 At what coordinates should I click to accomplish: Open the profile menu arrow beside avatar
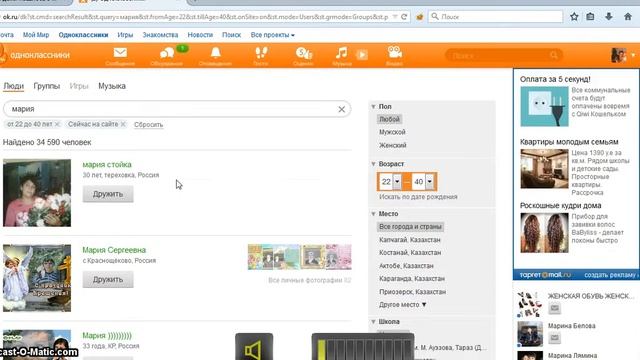(x=633, y=55)
